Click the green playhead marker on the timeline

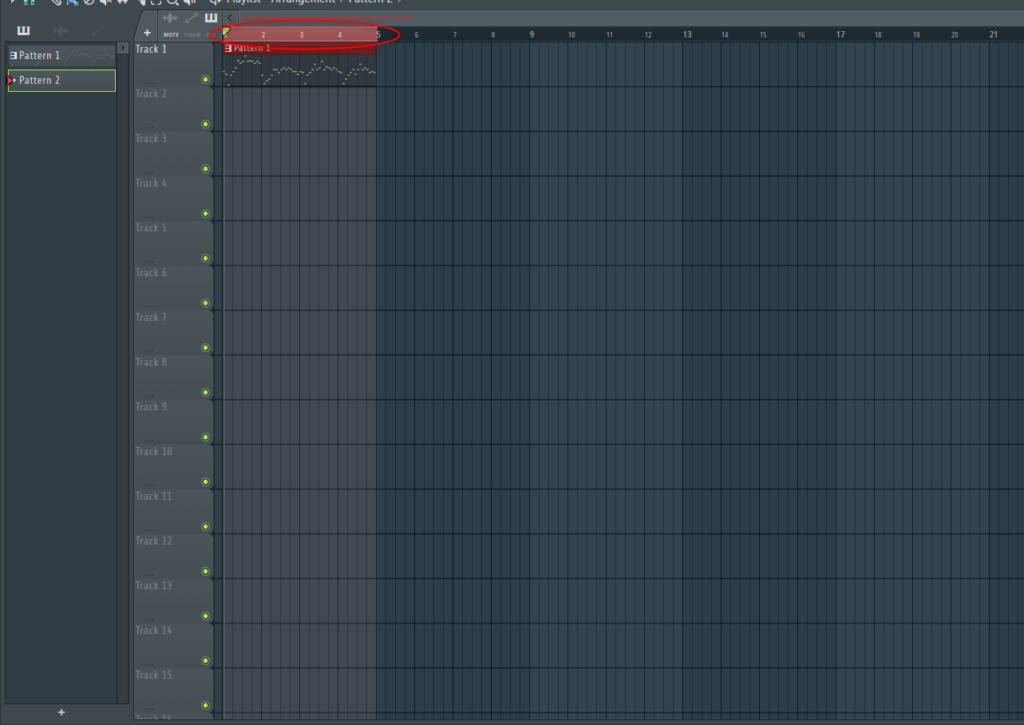[226, 31]
